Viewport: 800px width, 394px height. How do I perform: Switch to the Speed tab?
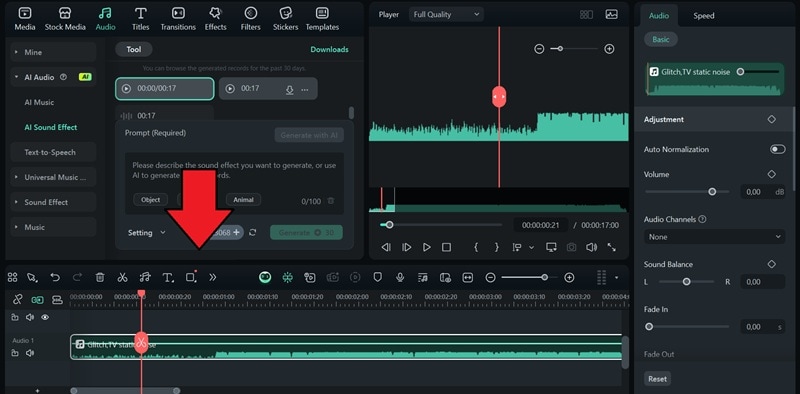click(x=704, y=16)
